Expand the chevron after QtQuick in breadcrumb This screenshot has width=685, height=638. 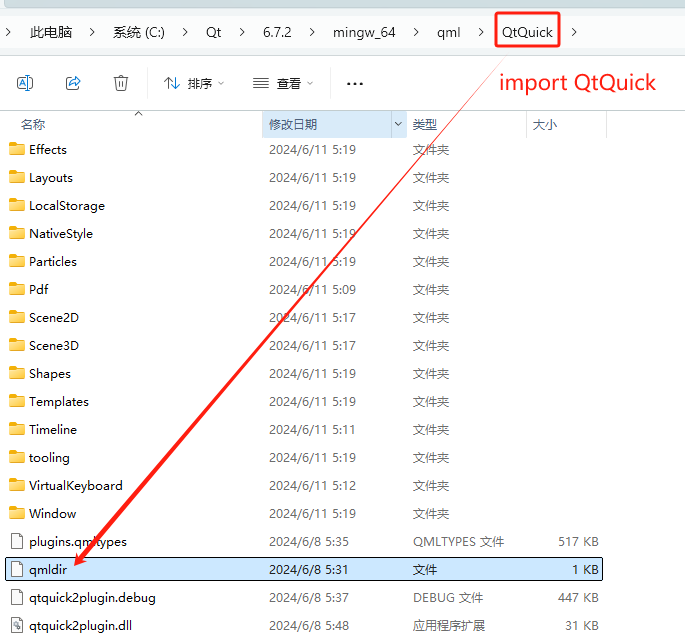point(574,32)
